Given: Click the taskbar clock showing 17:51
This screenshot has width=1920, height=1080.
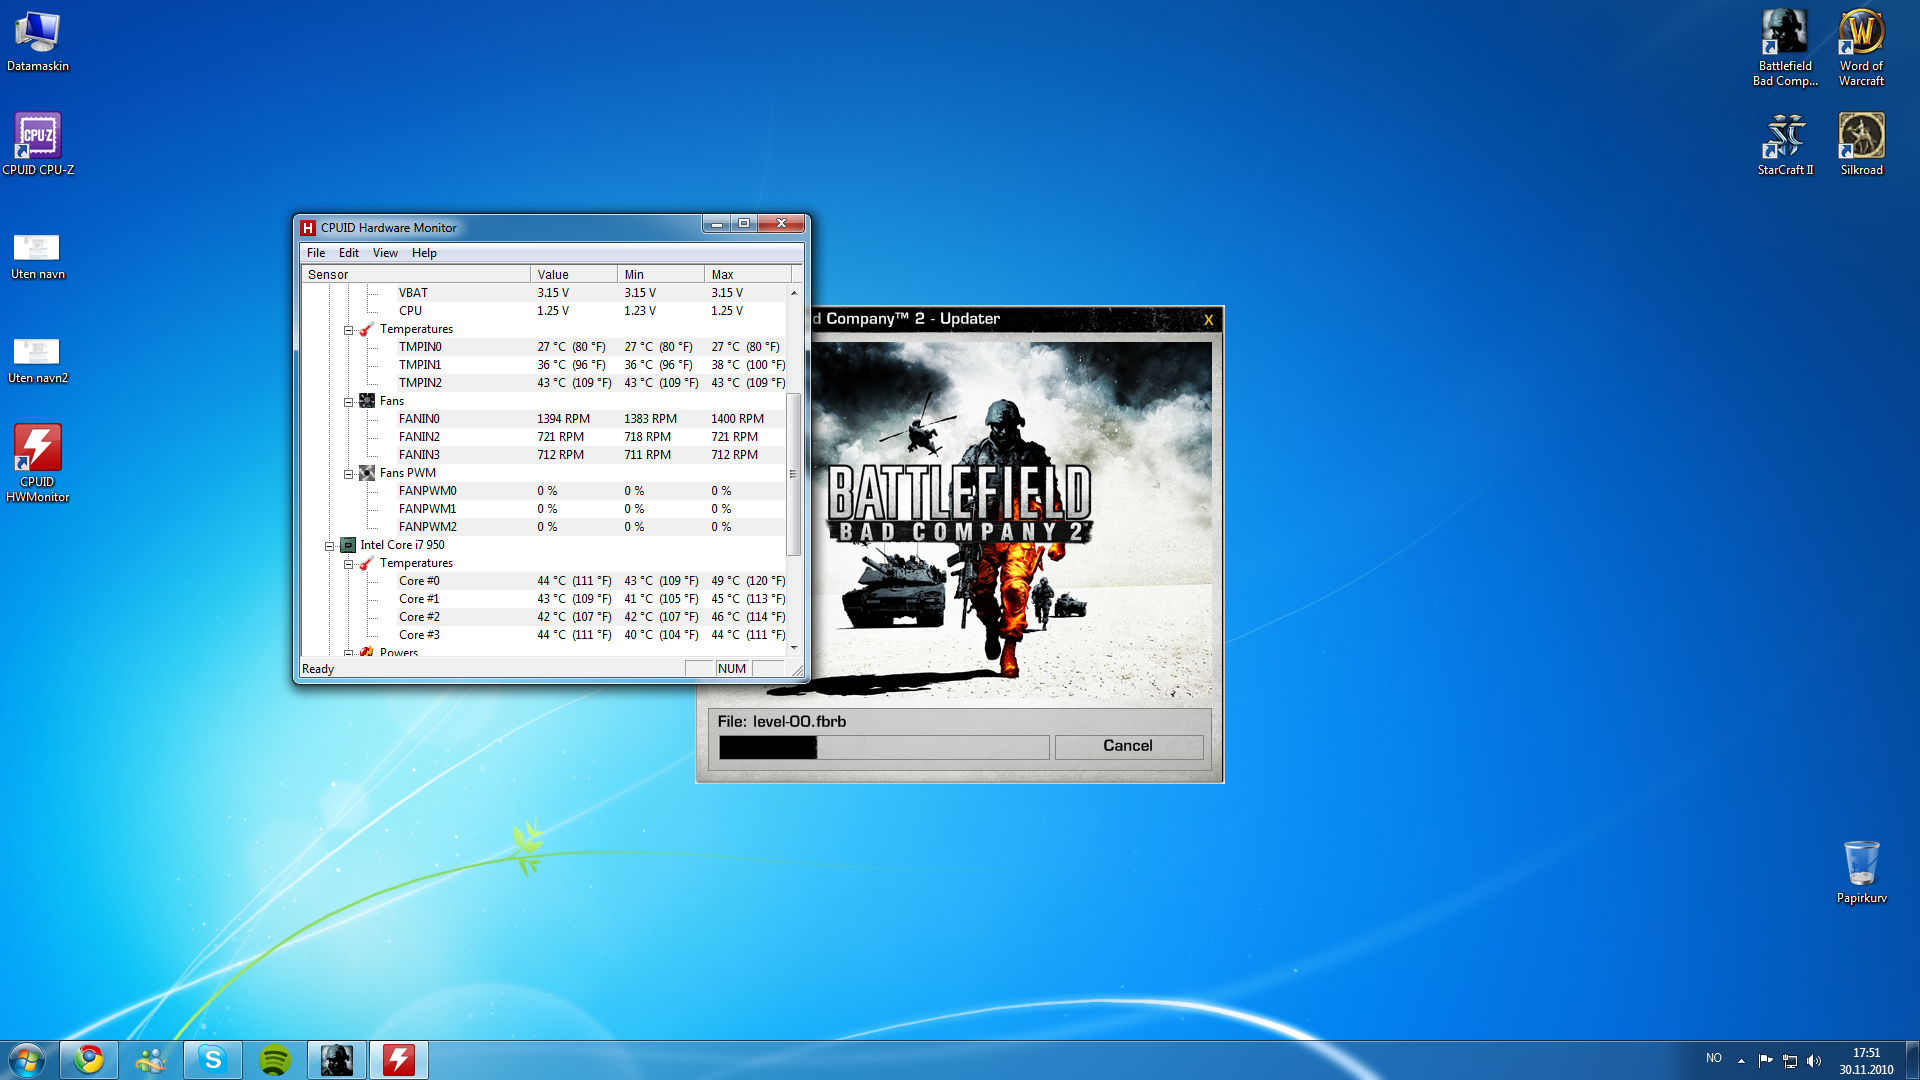Looking at the screenshot, I should (1866, 1061).
